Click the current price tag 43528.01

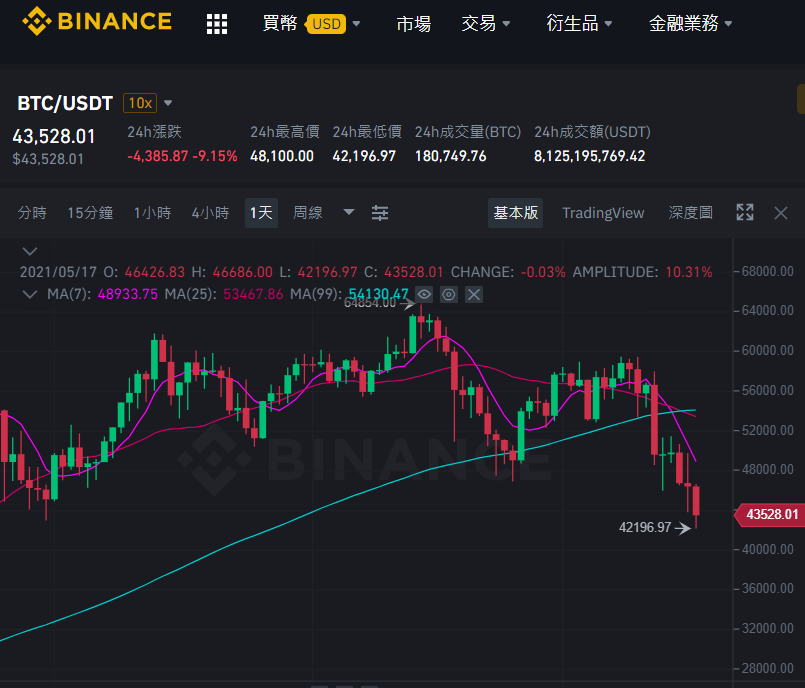770,514
